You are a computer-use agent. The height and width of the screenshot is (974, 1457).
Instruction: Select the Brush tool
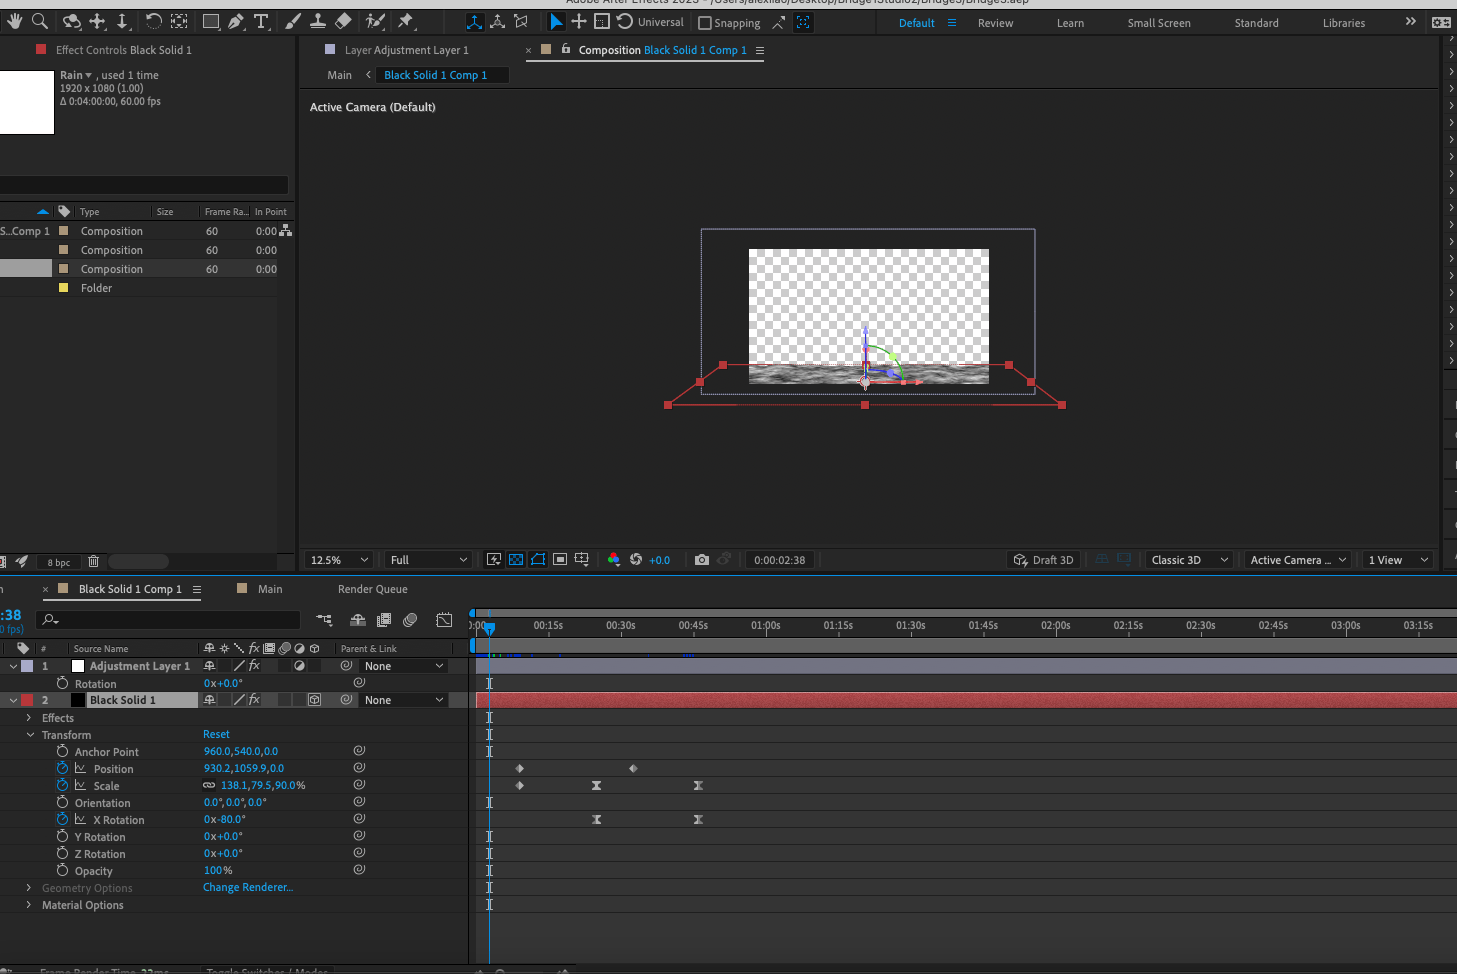293,21
